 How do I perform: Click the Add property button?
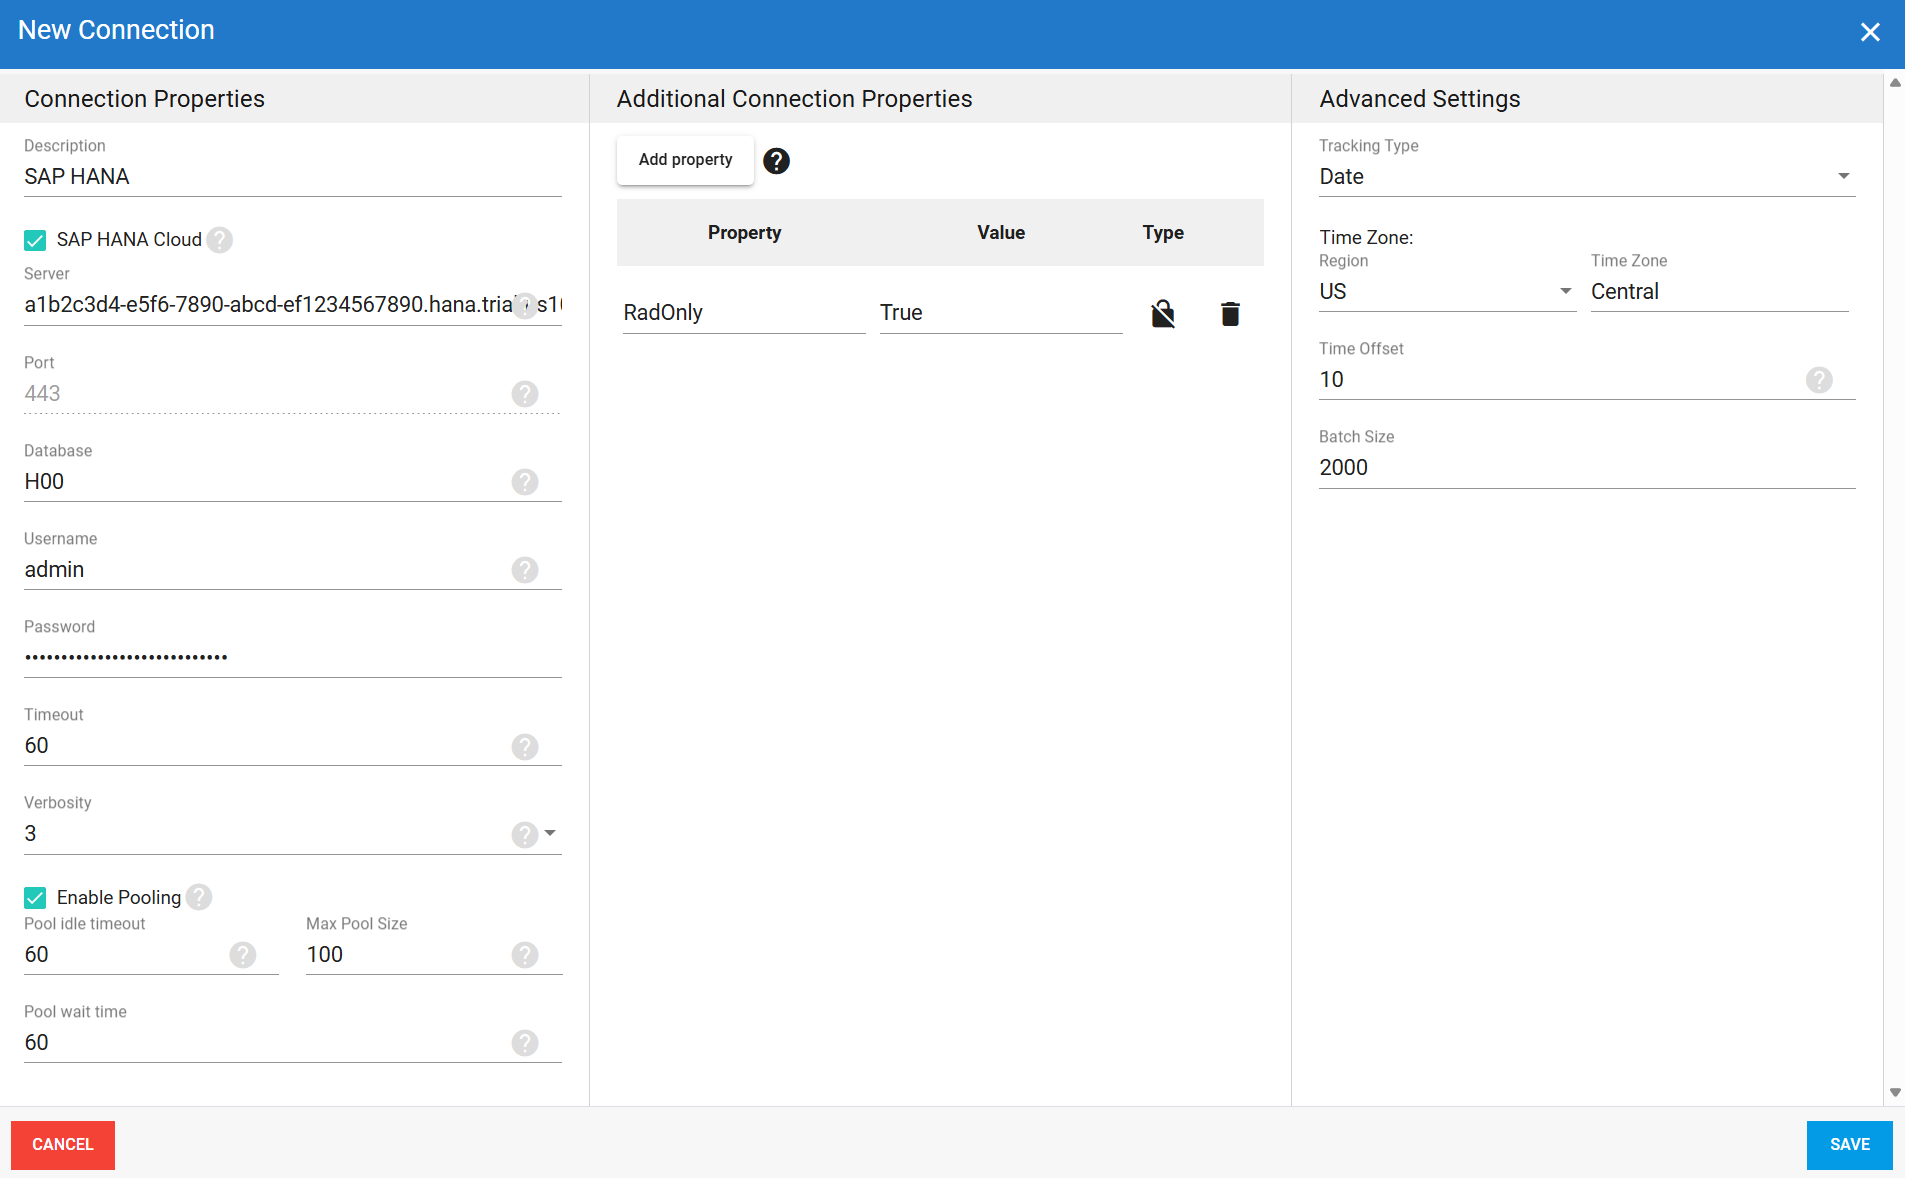coord(685,160)
